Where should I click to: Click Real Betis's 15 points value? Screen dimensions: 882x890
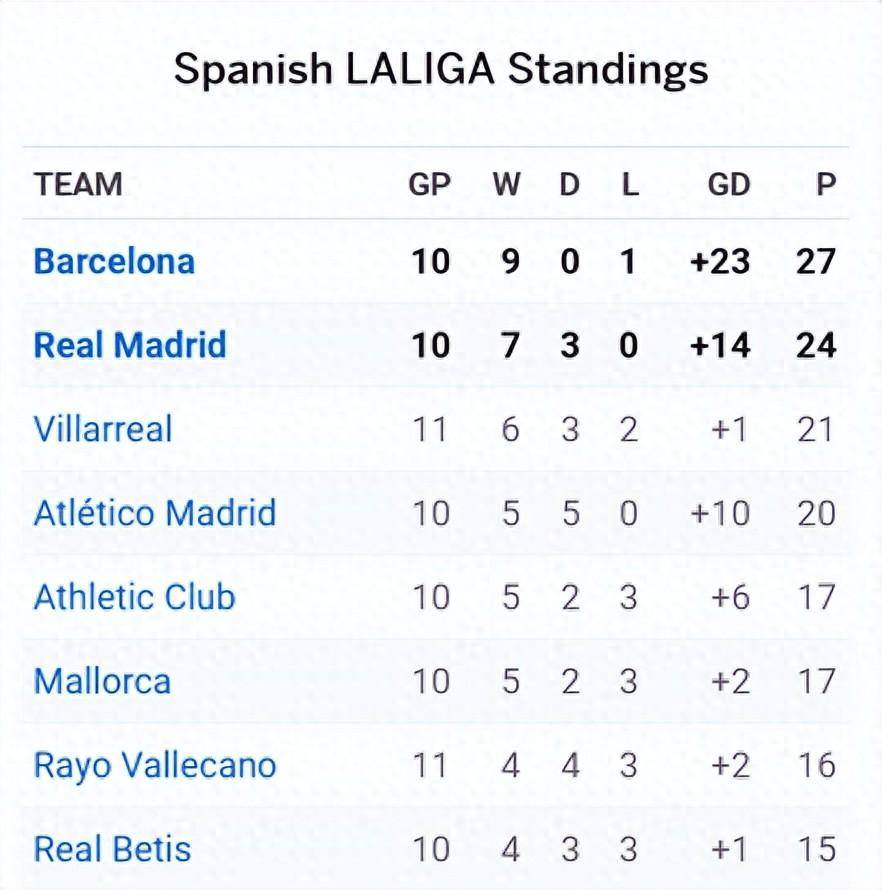(817, 849)
